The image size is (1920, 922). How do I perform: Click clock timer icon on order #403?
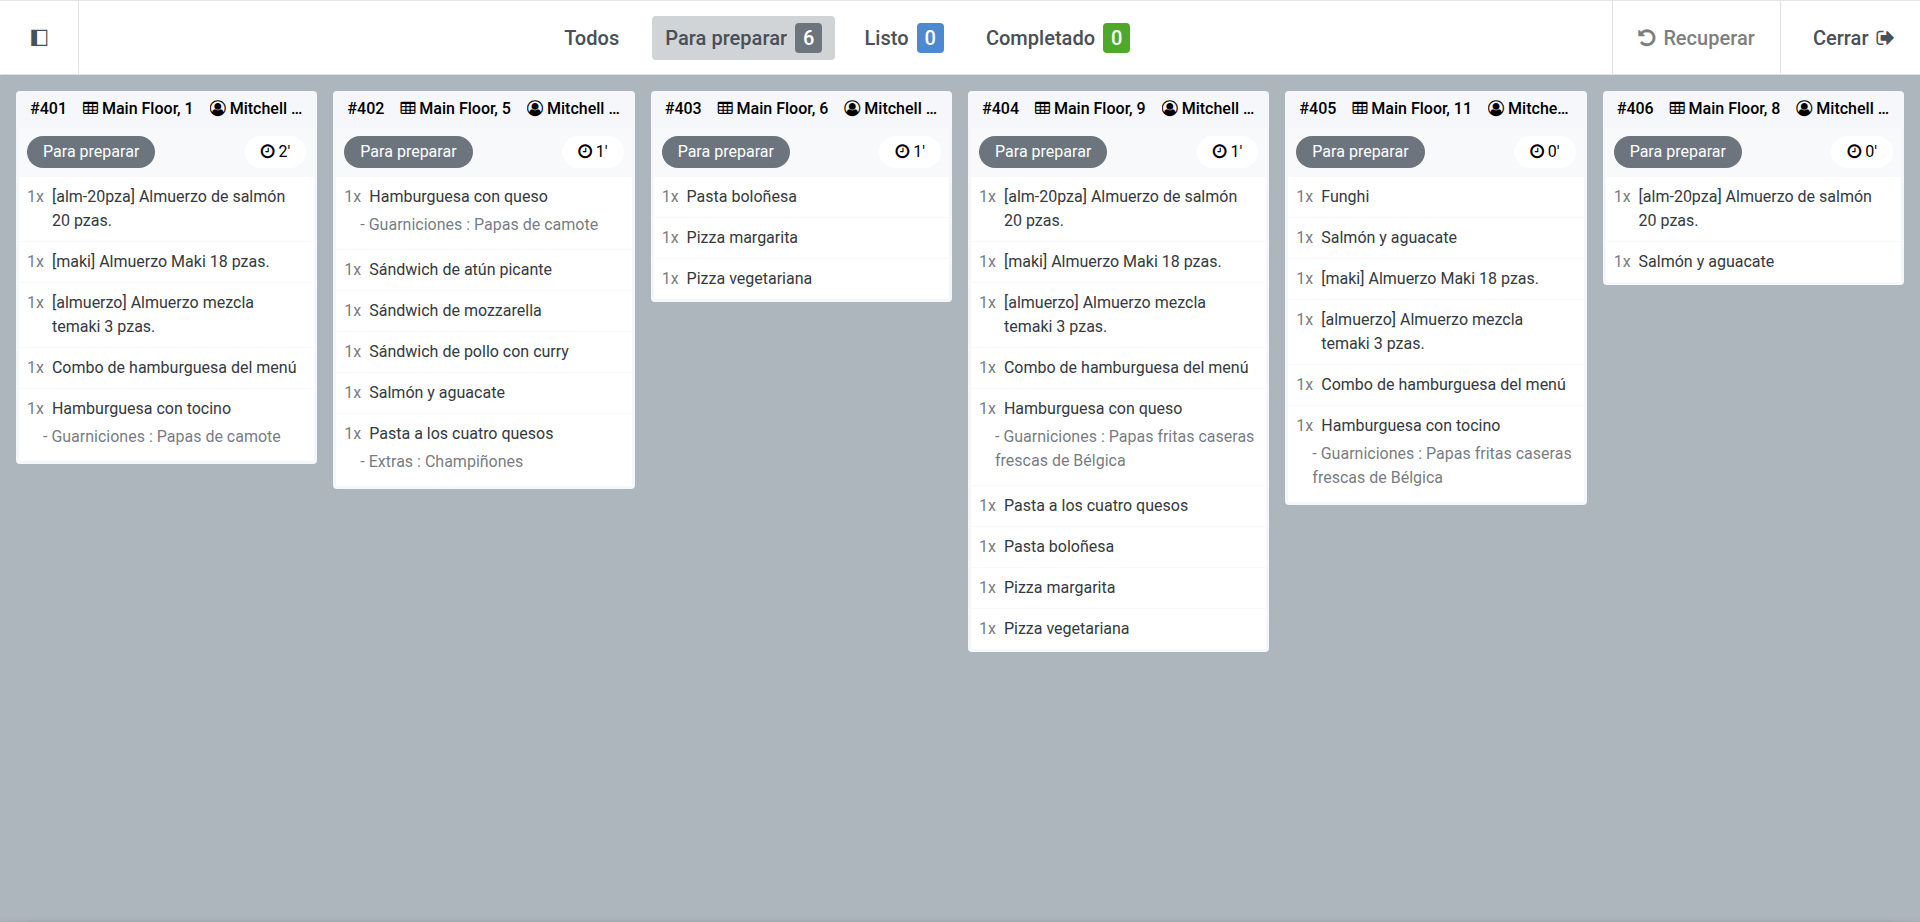coord(902,152)
